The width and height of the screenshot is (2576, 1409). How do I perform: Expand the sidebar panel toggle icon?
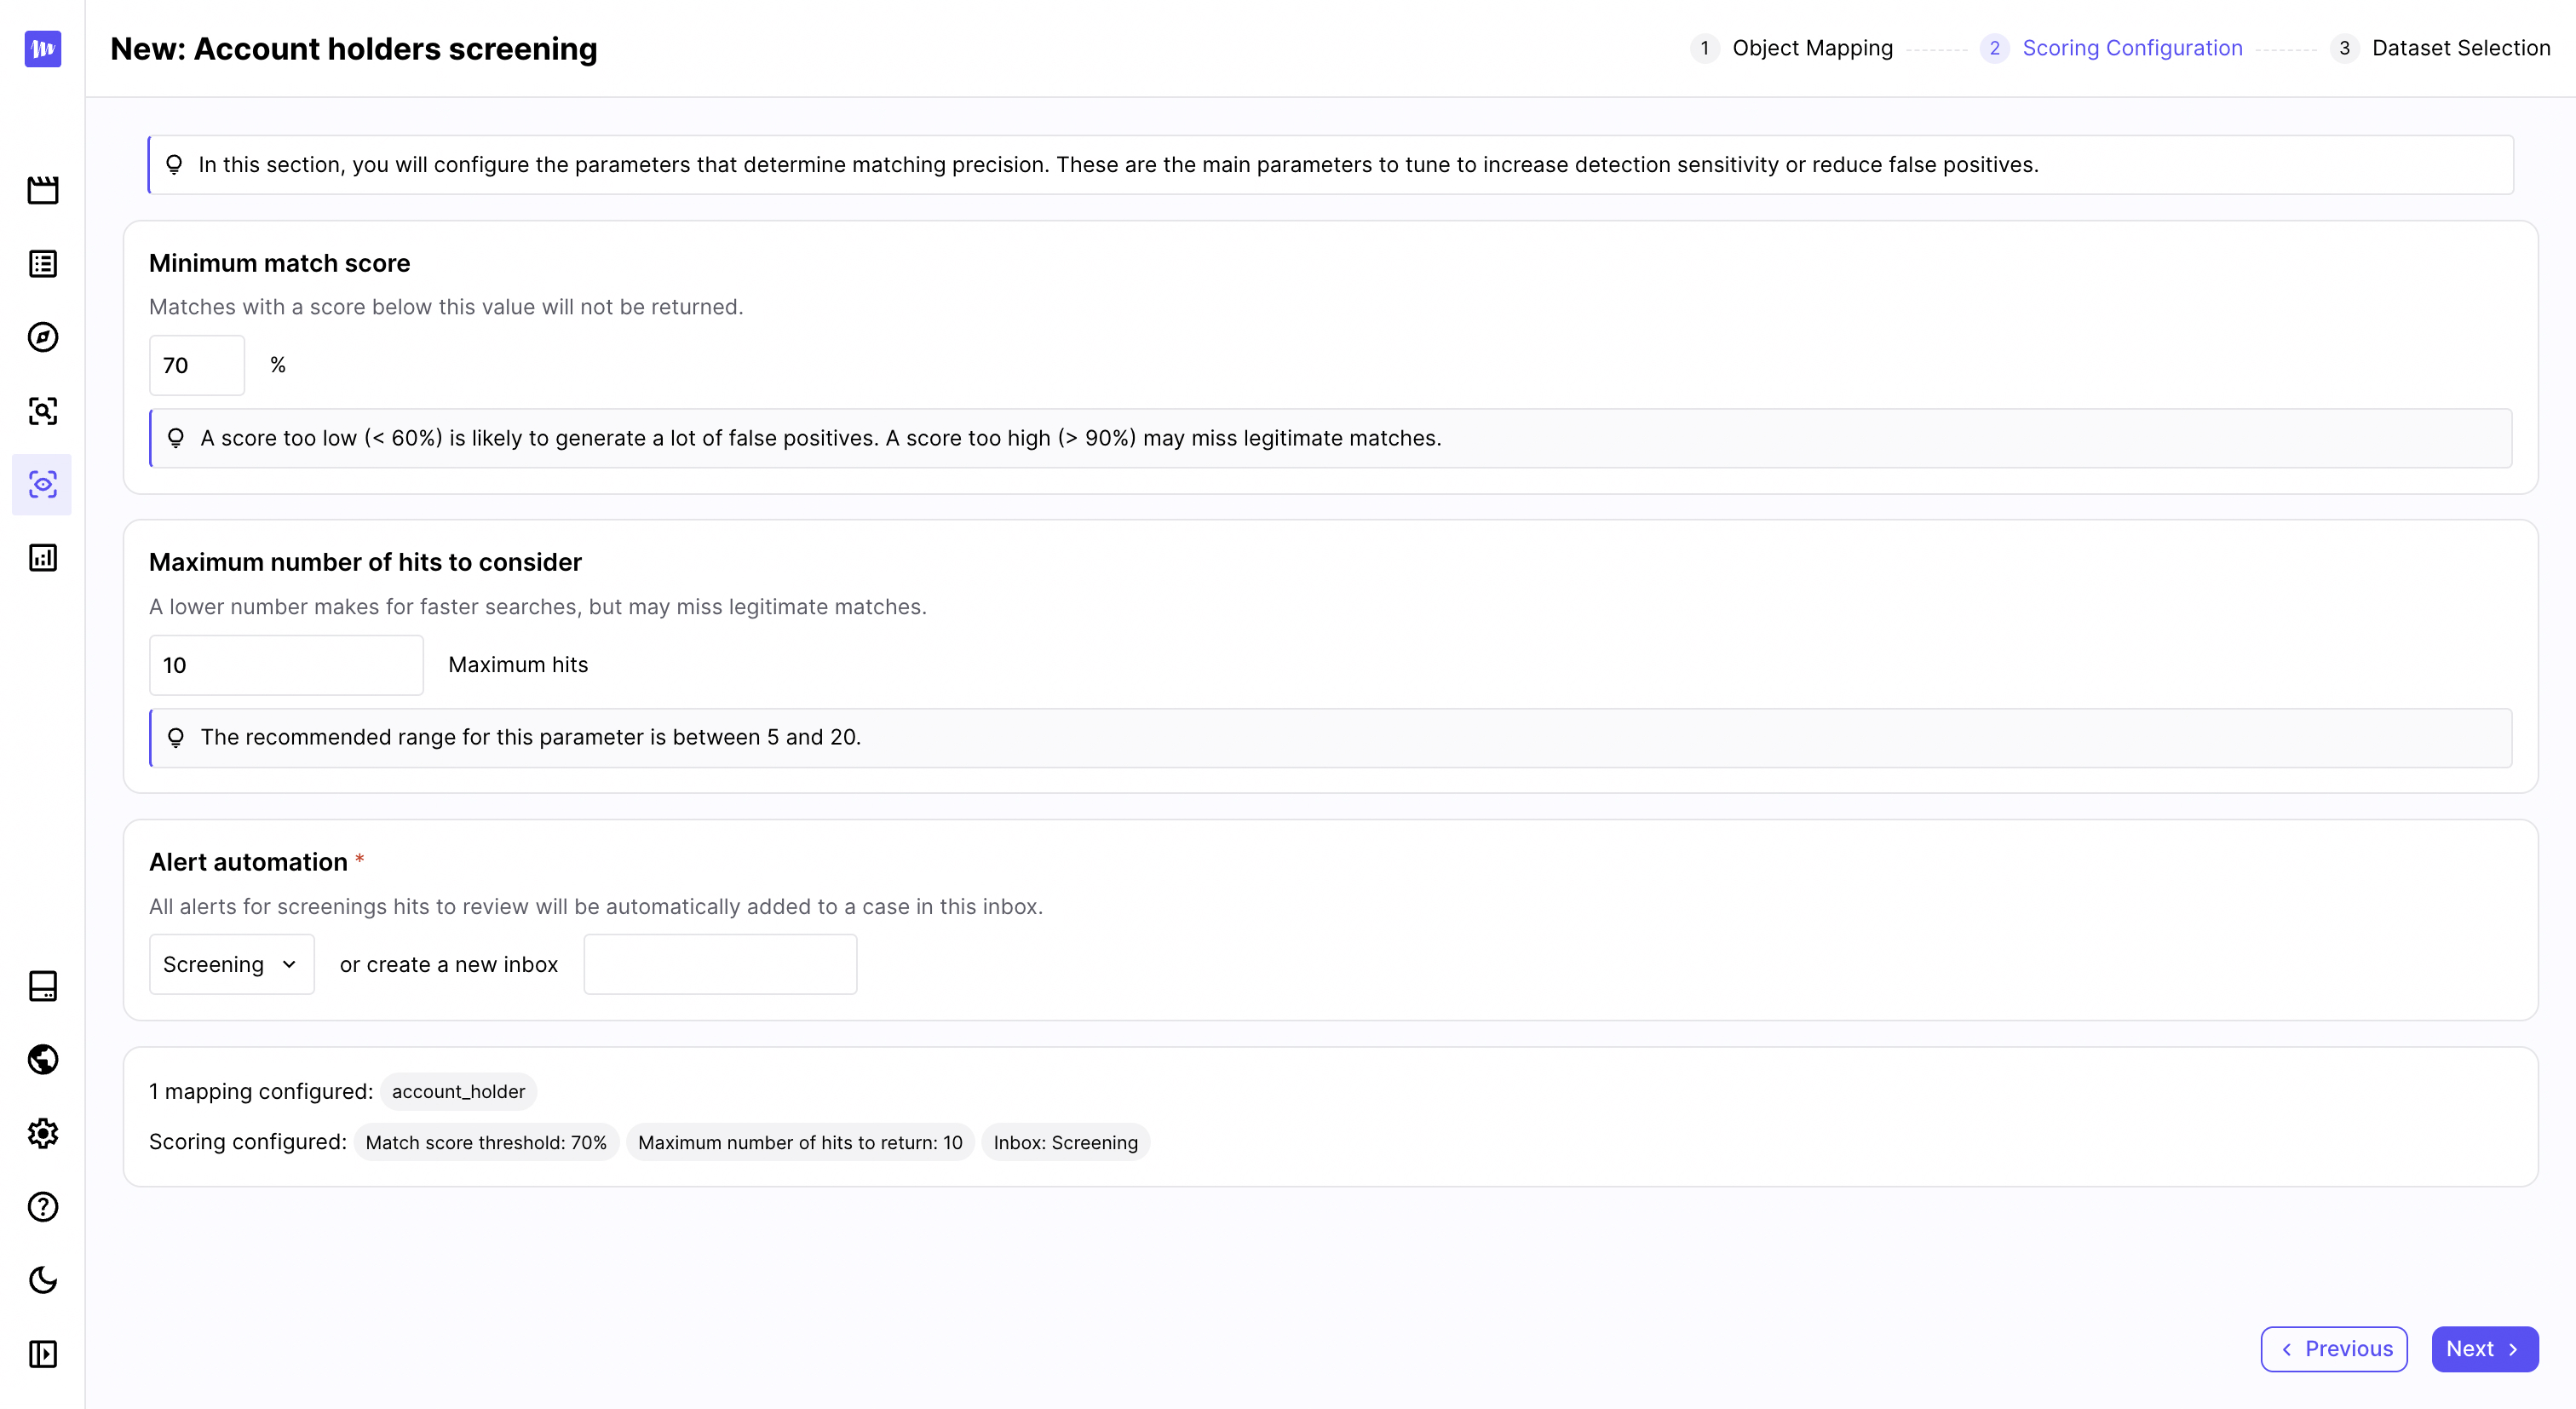tap(42, 1354)
